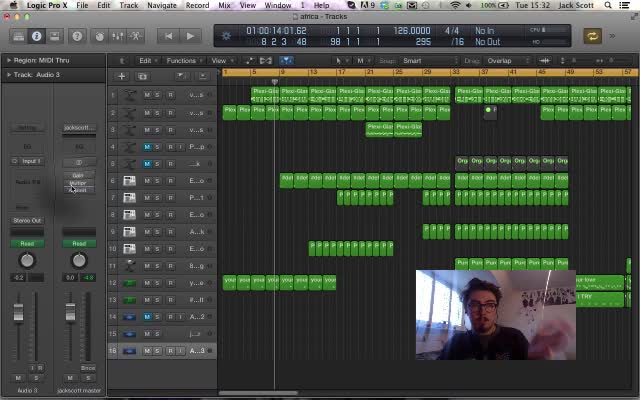Click the tempo value 126.0000
The height and width of the screenshot is (400, 640).
coord(412,31)
